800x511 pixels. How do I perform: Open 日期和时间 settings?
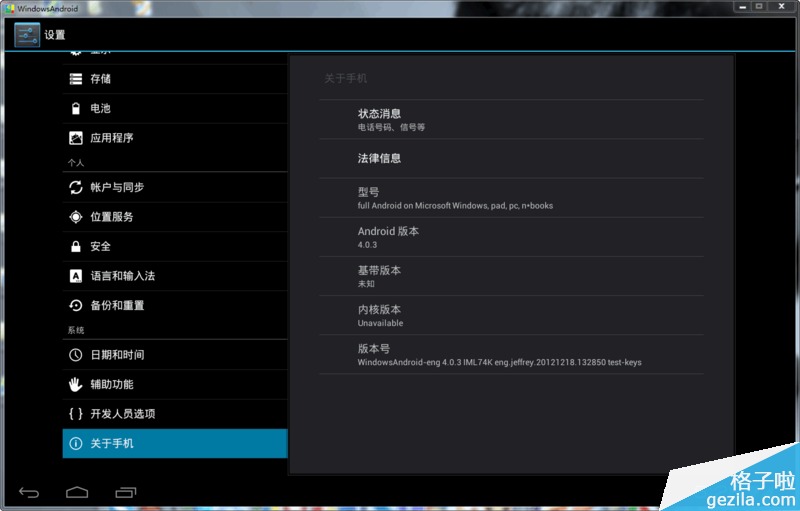tap(175, 355)
